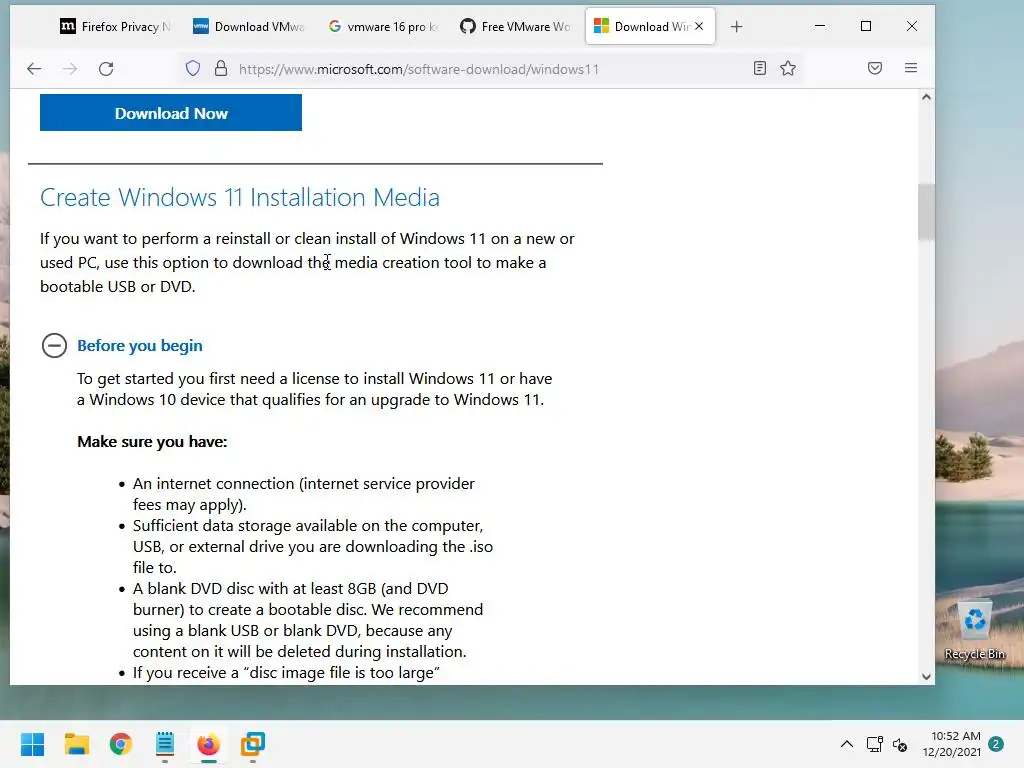Viewport: 1024px width, 768px height.
Task: Open a new tab with plus button
Action: coord(737,27)
